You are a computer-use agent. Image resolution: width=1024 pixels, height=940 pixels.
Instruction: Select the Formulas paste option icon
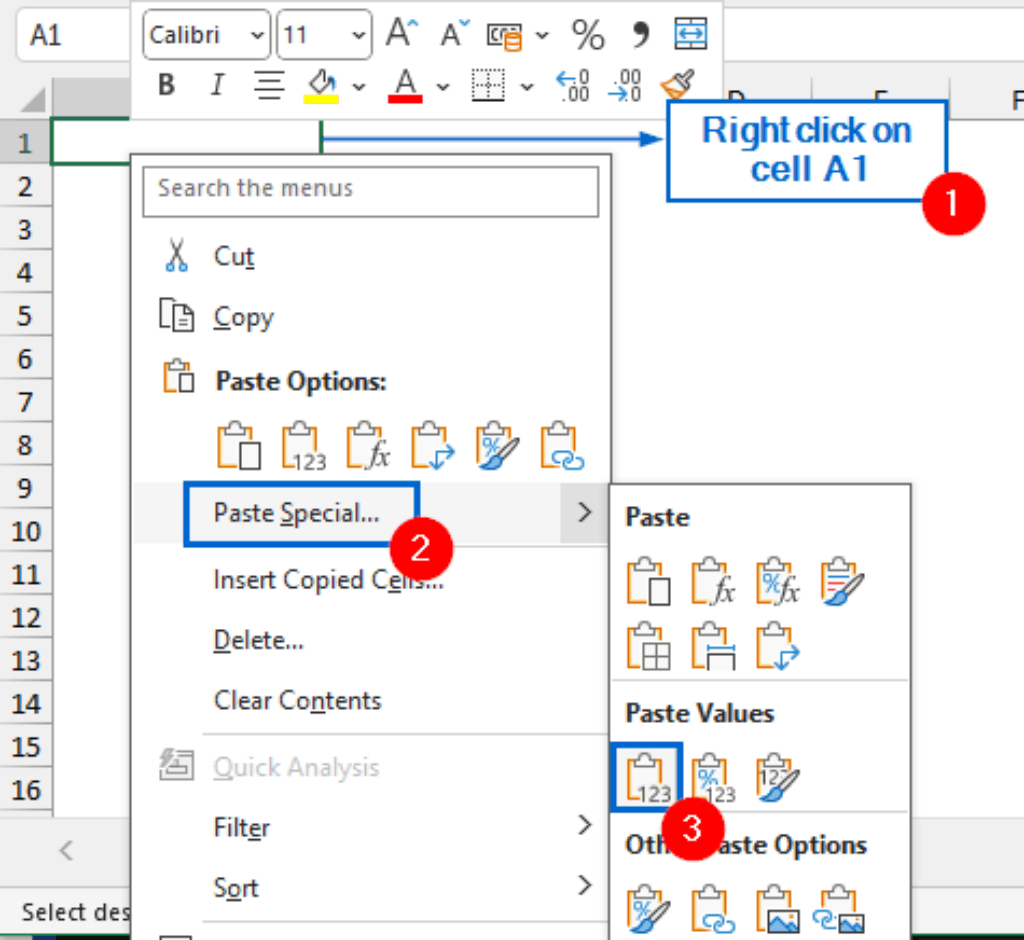point(367,446)
